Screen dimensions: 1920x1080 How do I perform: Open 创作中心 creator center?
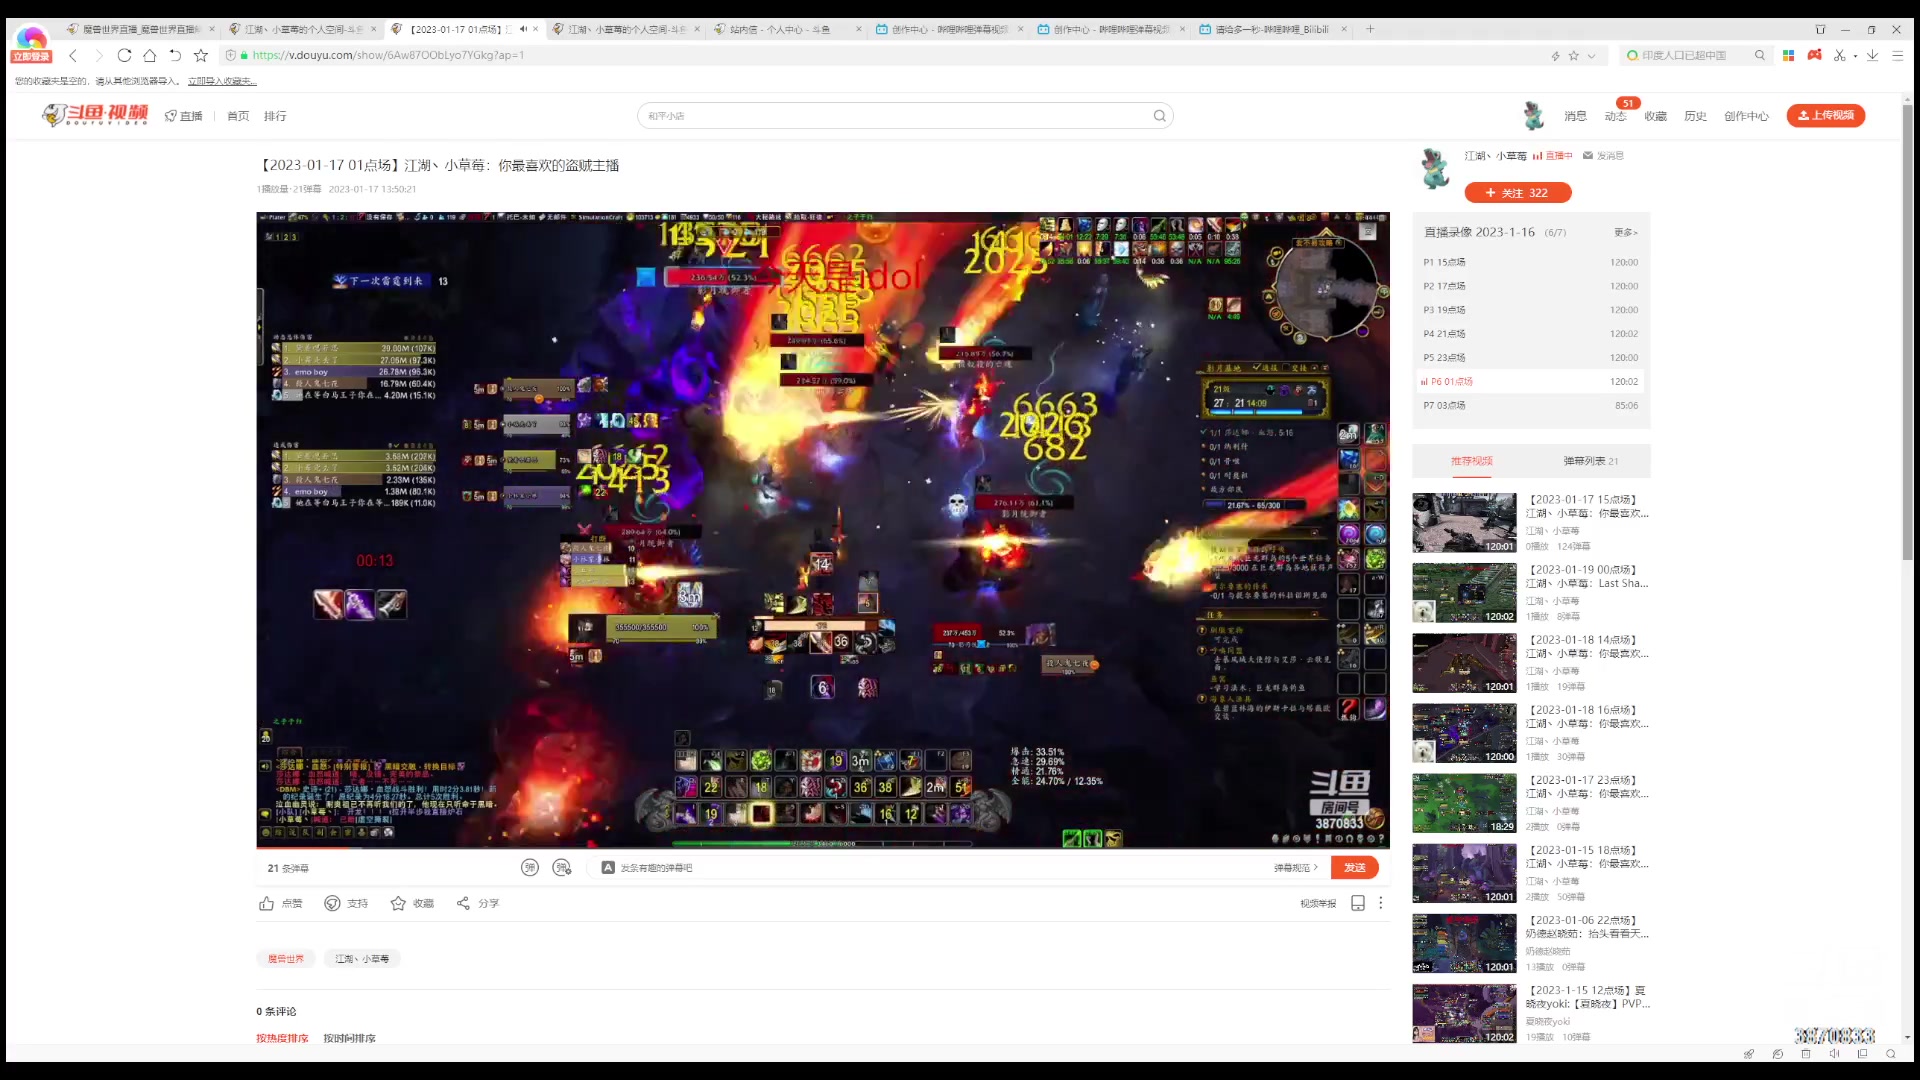(1746, 116)
